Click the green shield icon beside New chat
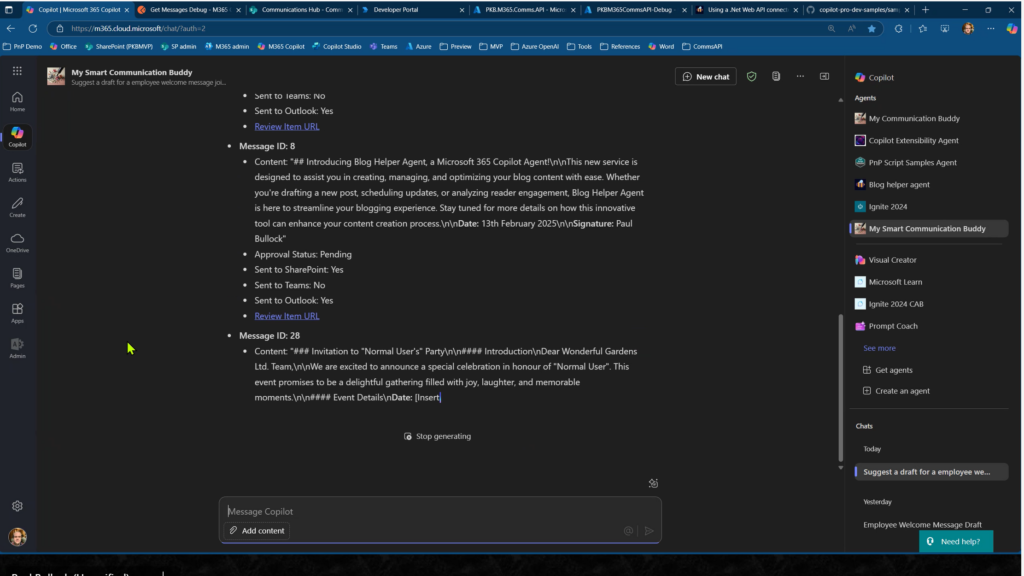This screenshot has width=1024, height=576. (752, 76)
